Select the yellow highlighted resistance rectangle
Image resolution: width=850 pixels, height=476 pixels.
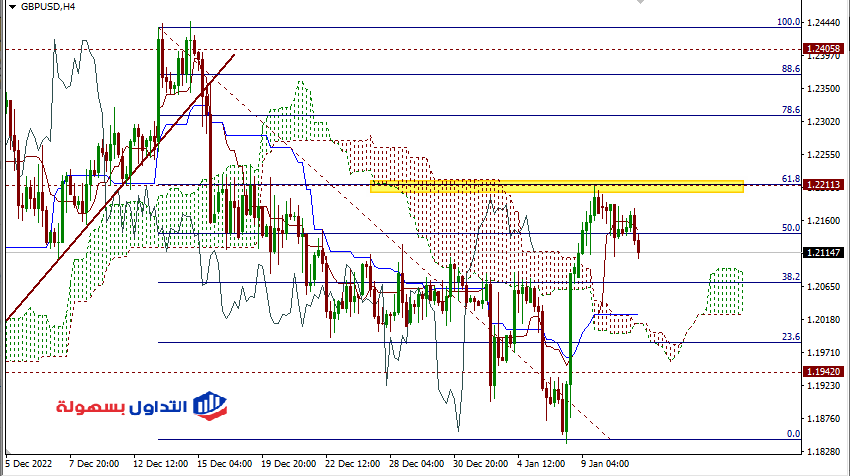pos(556,186)
